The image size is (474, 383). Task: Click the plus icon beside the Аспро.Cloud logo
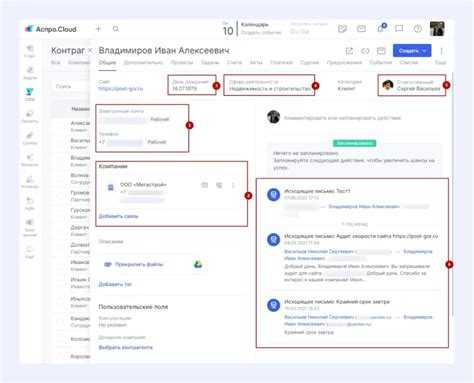point(98,29)
